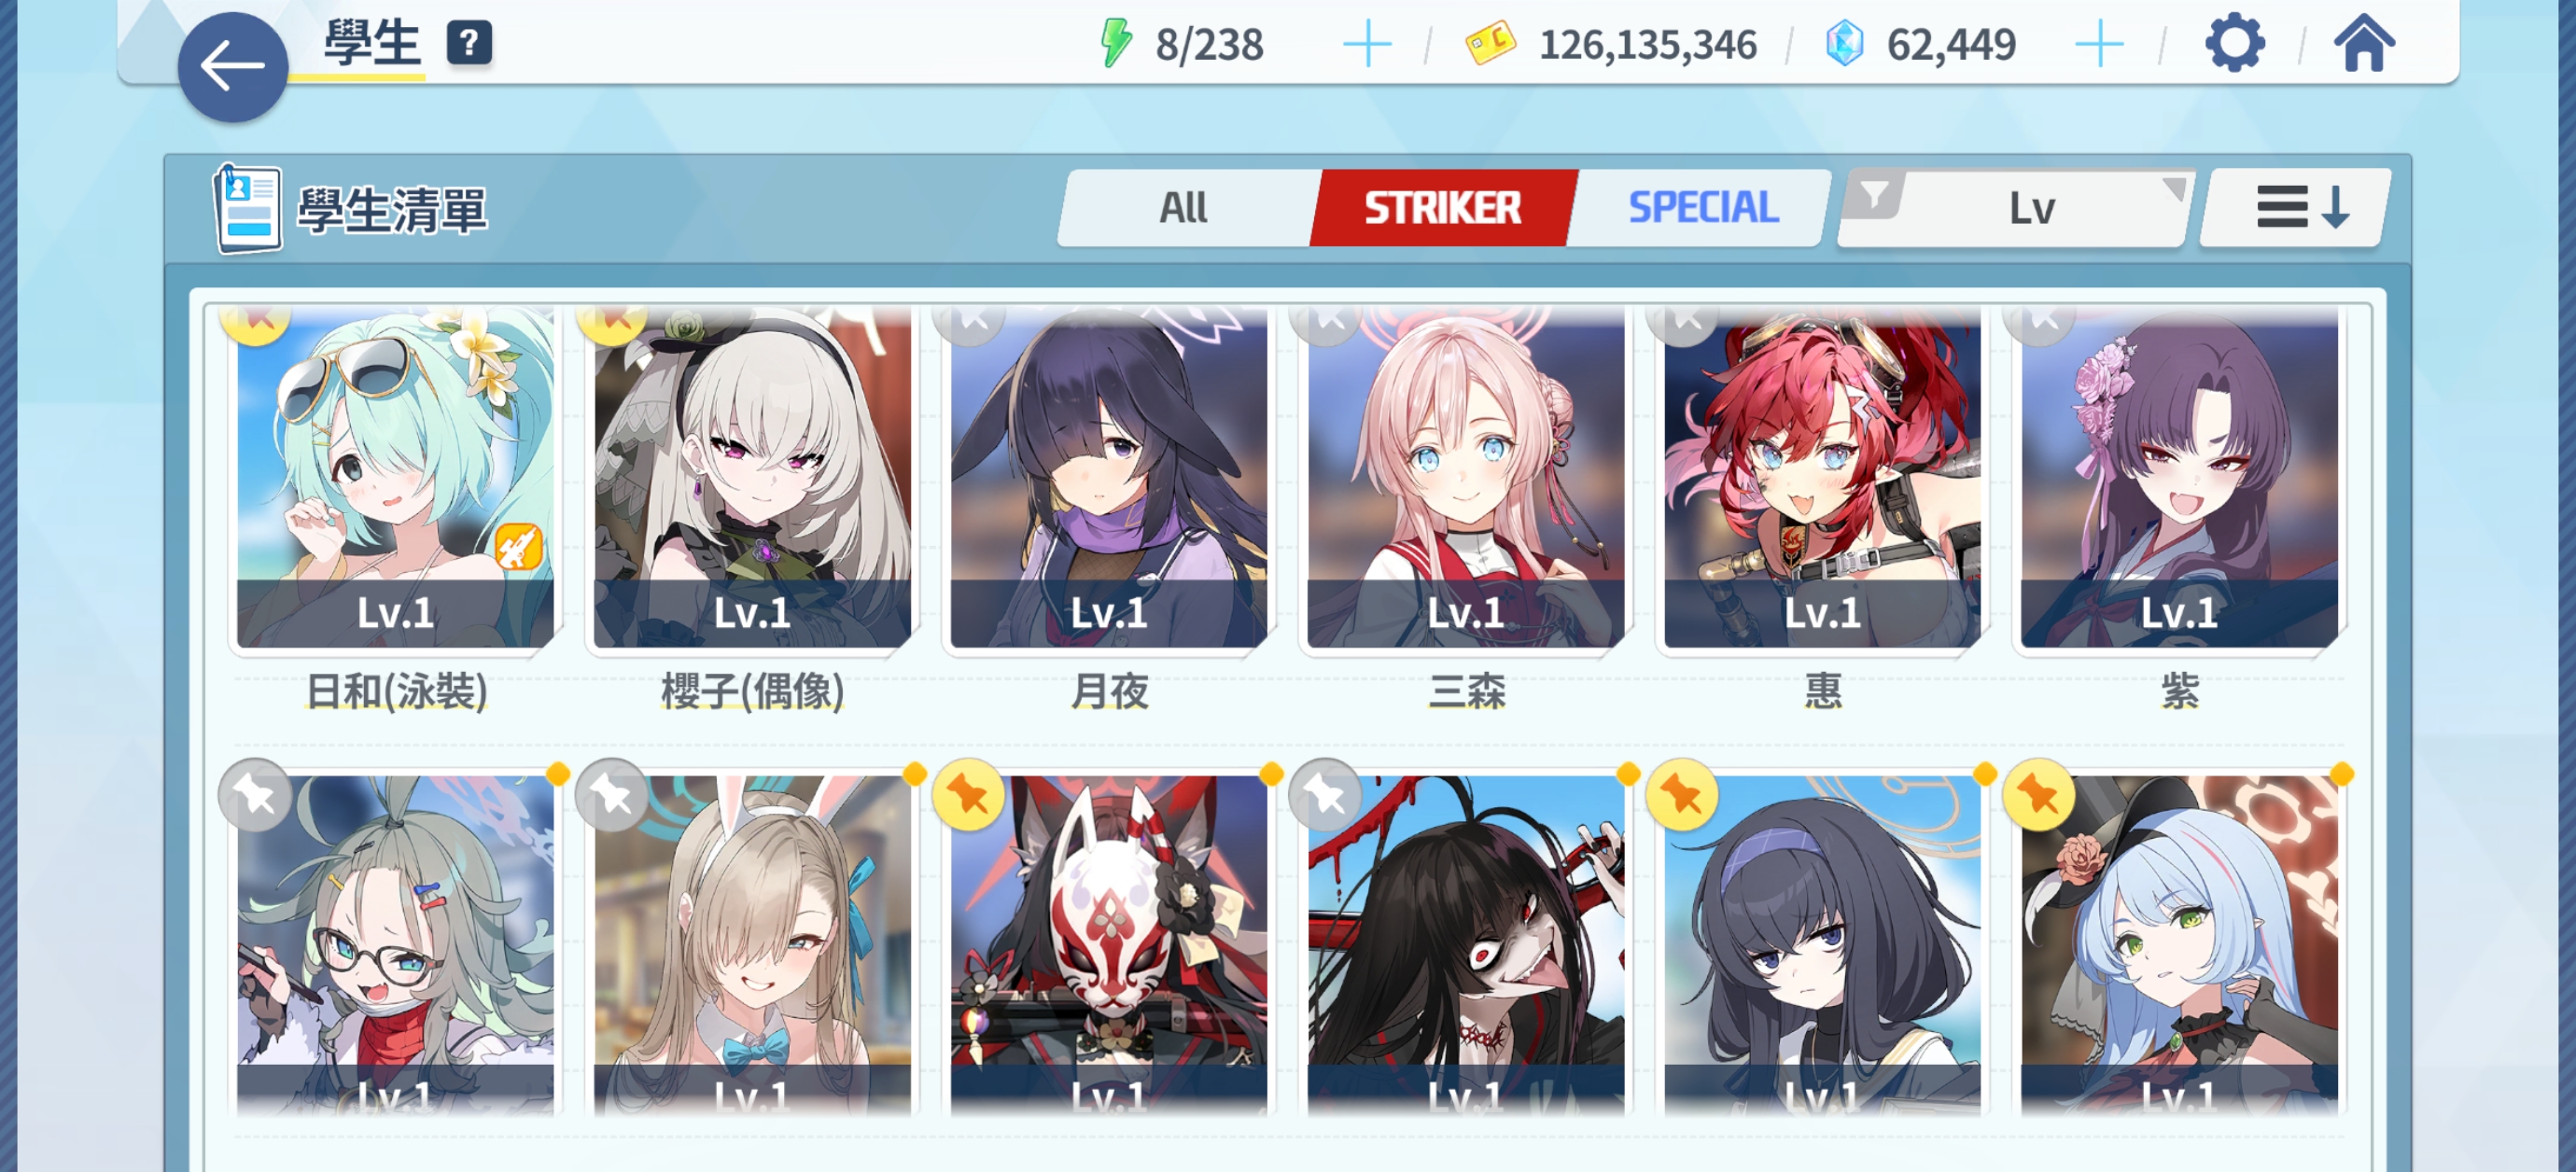Toggle pin on the fox mask student
The height and width of the screenshot is (1172, 2576).
[968, 796]
